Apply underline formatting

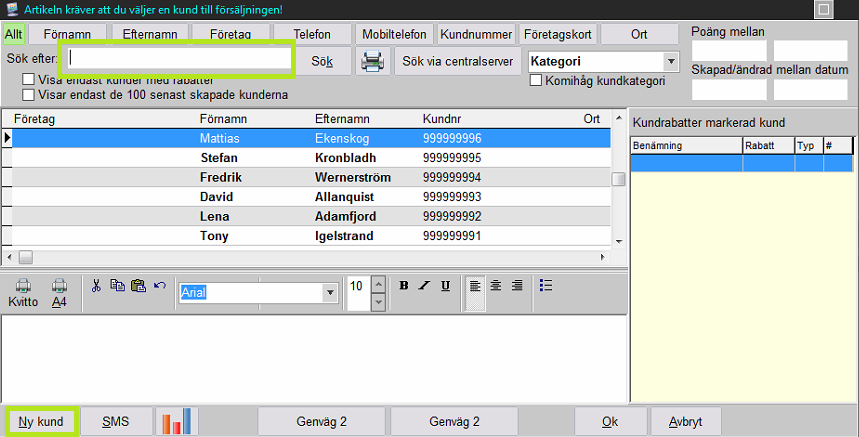coord(445,285)
